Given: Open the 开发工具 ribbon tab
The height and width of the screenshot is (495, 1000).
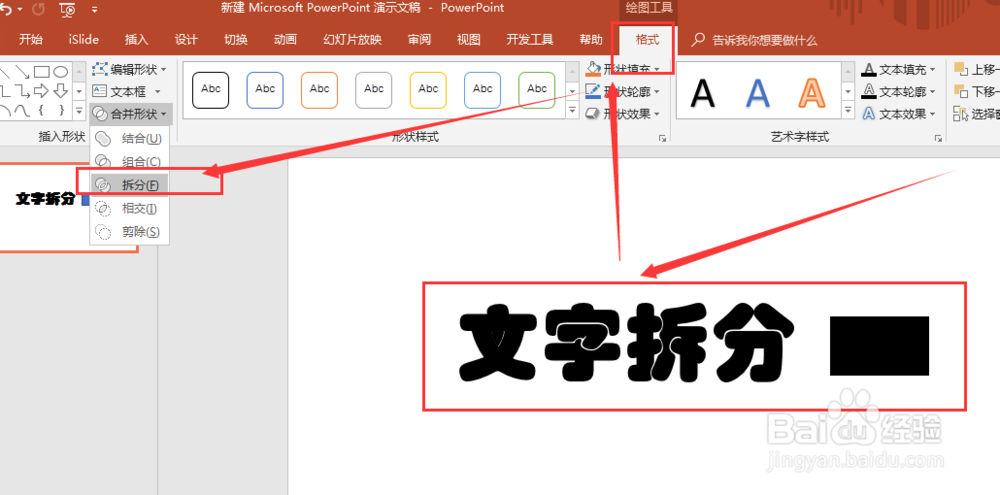Looking at the screenshot, I should (x=530, y=40).
